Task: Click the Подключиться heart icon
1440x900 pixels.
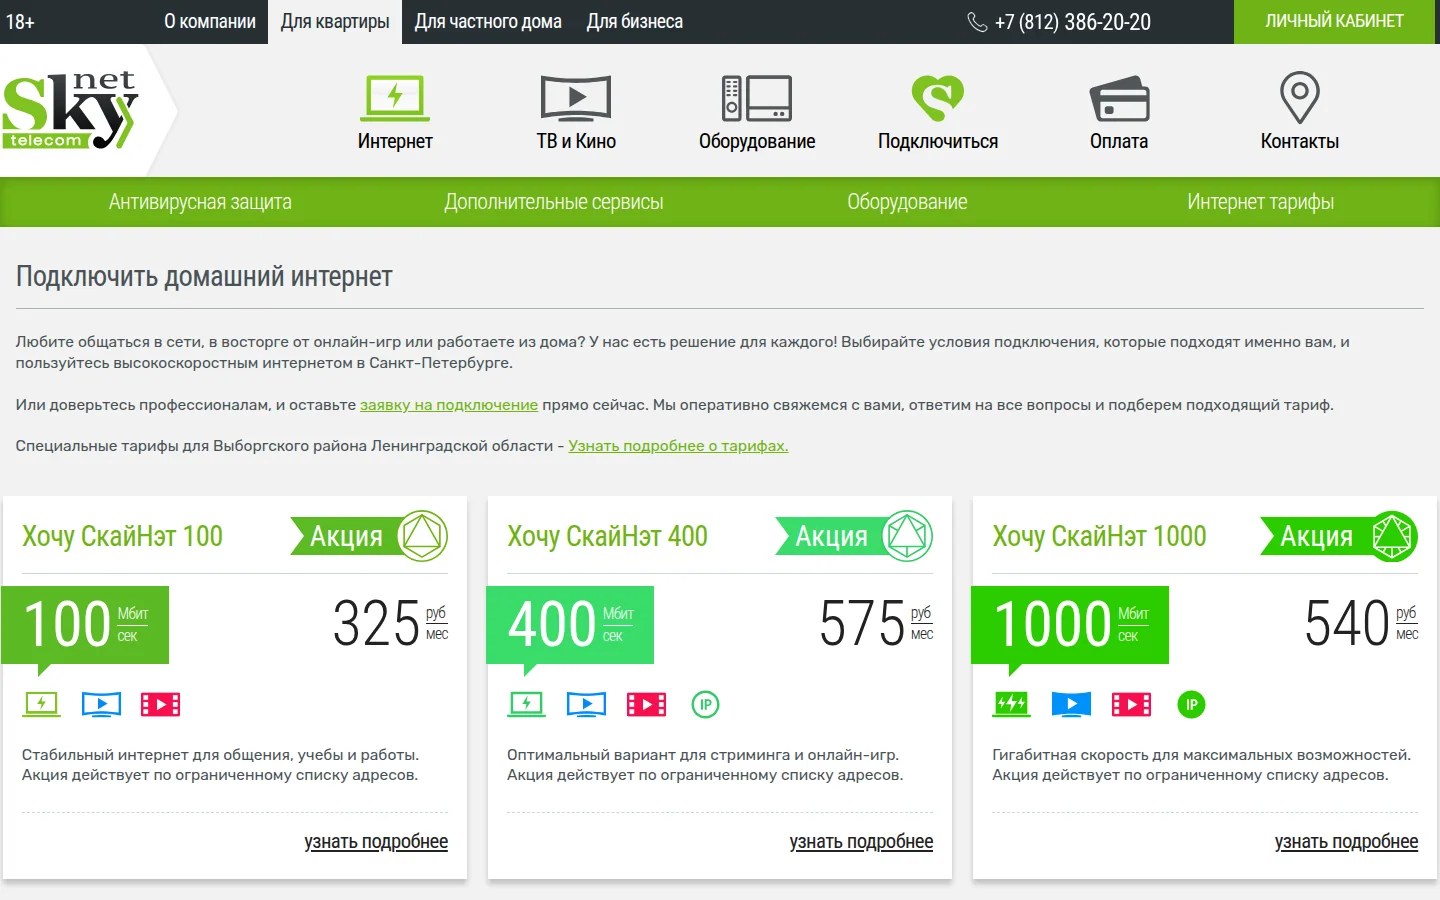Action: pyautogui.click(x=938, y=98)
